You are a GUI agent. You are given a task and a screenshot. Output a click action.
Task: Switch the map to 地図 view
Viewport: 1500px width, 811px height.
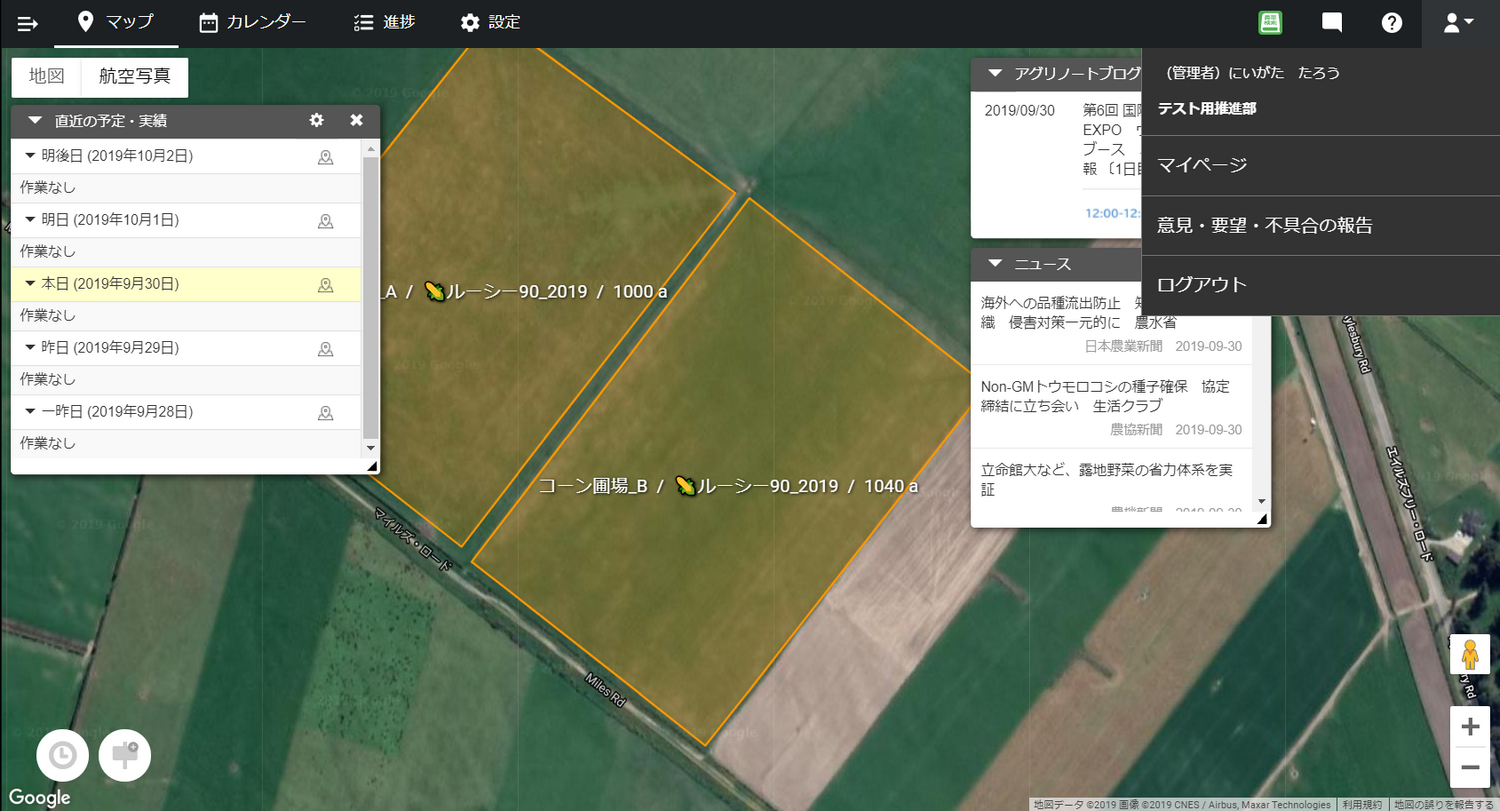pos(46,76)
